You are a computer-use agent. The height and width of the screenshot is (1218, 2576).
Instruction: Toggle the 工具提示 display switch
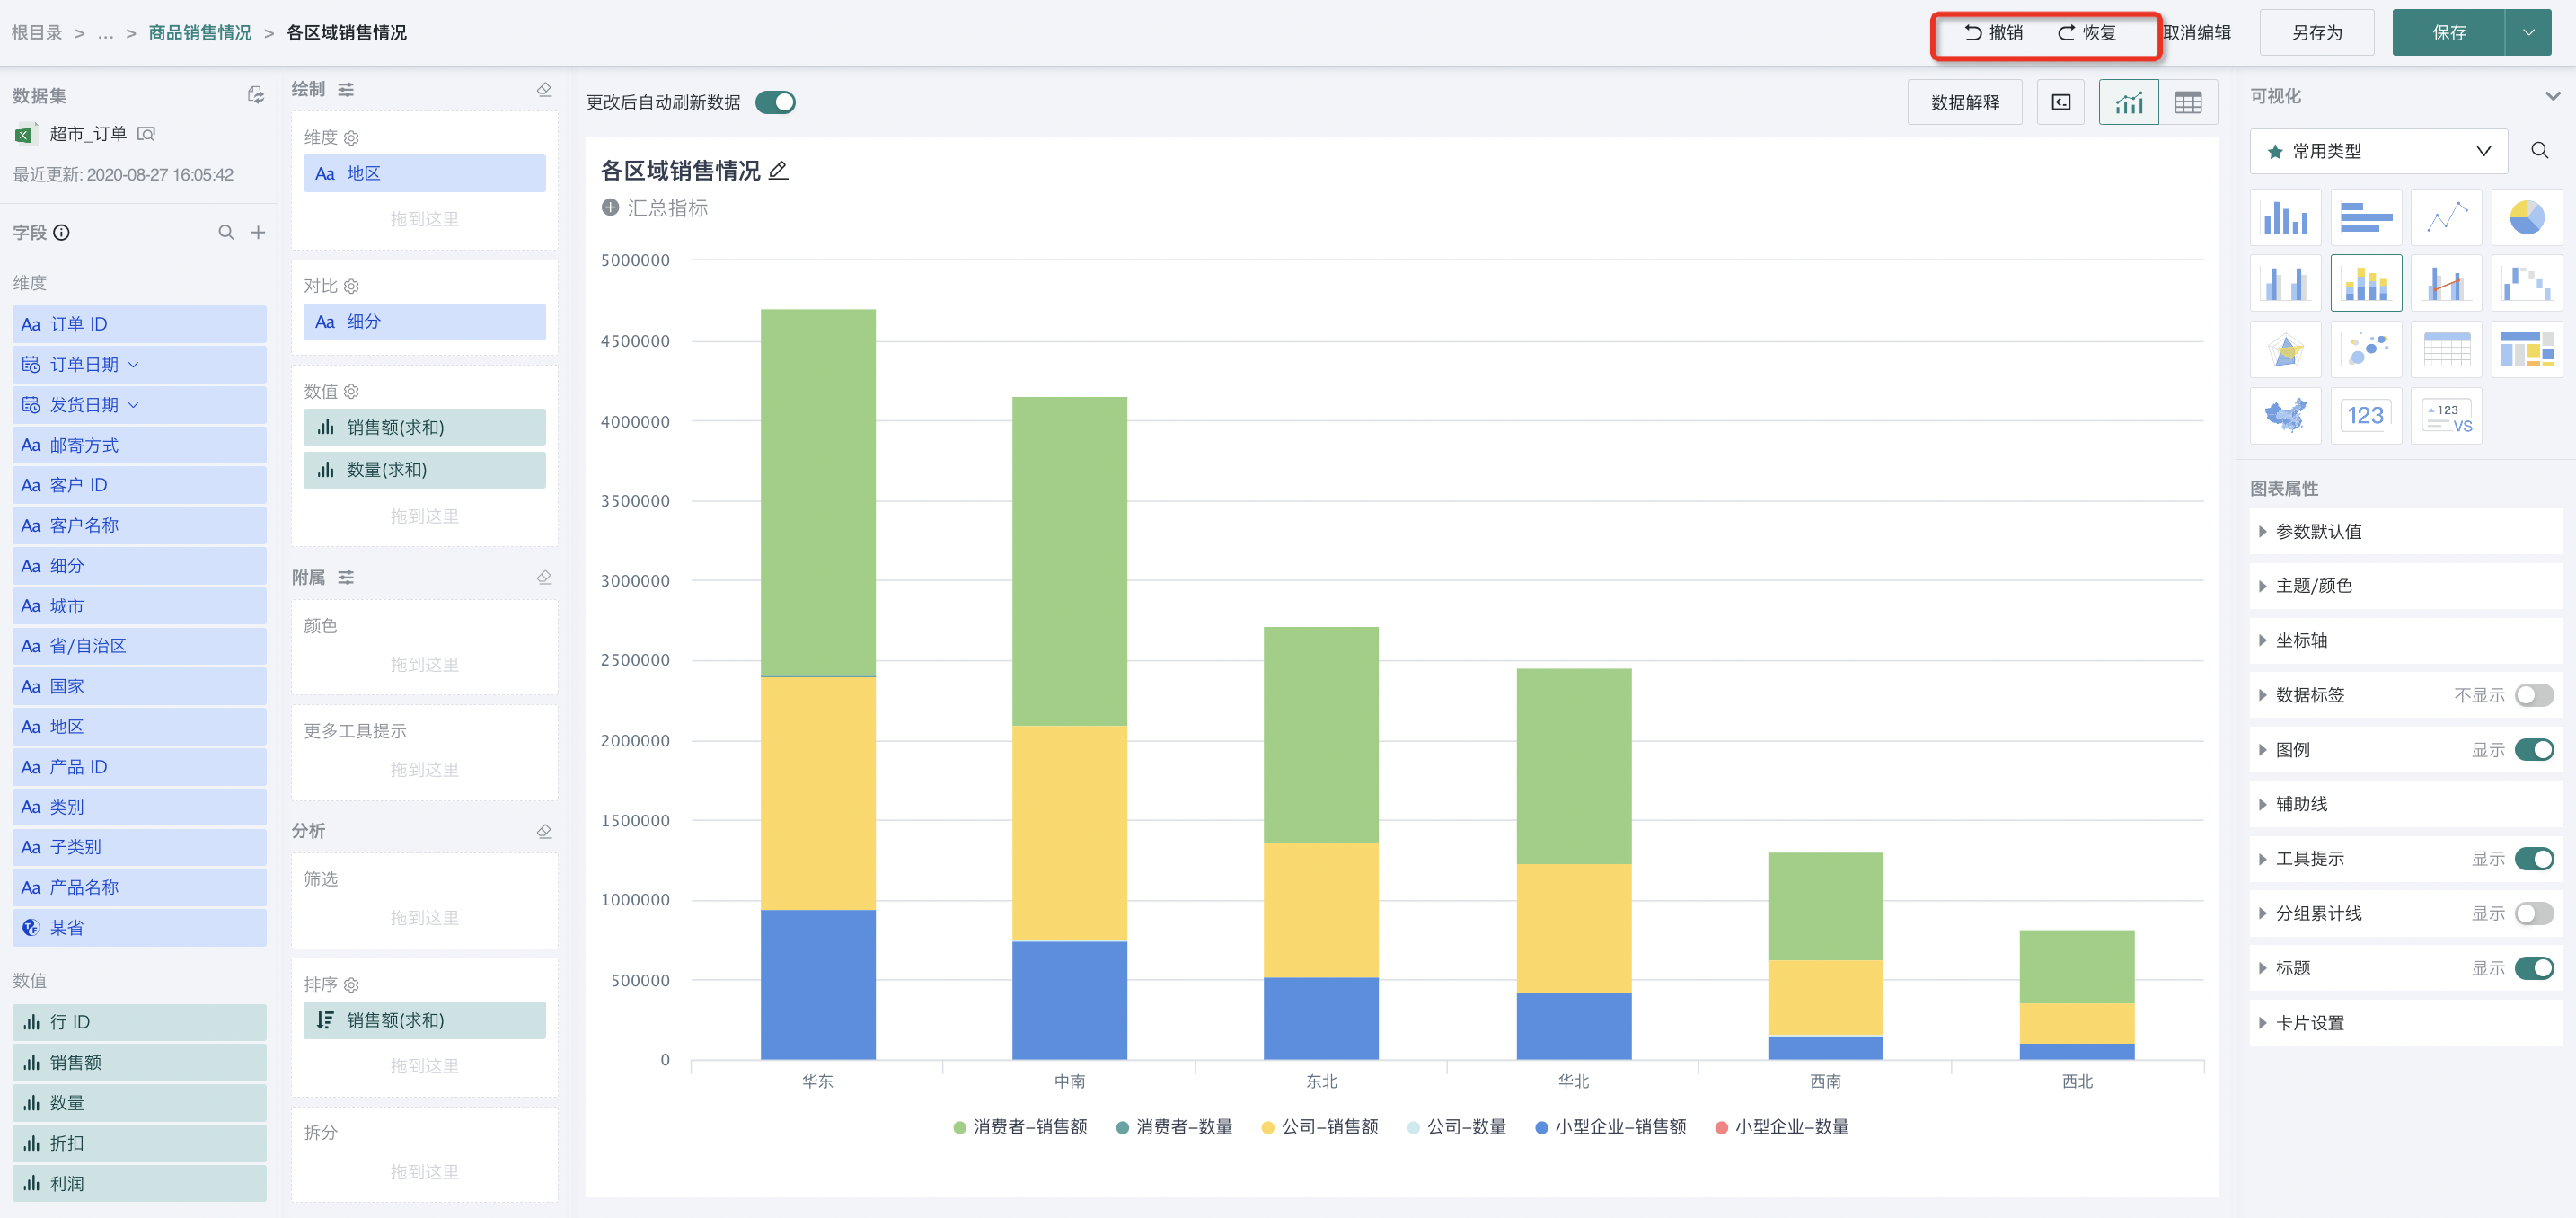click(2534, 859)
